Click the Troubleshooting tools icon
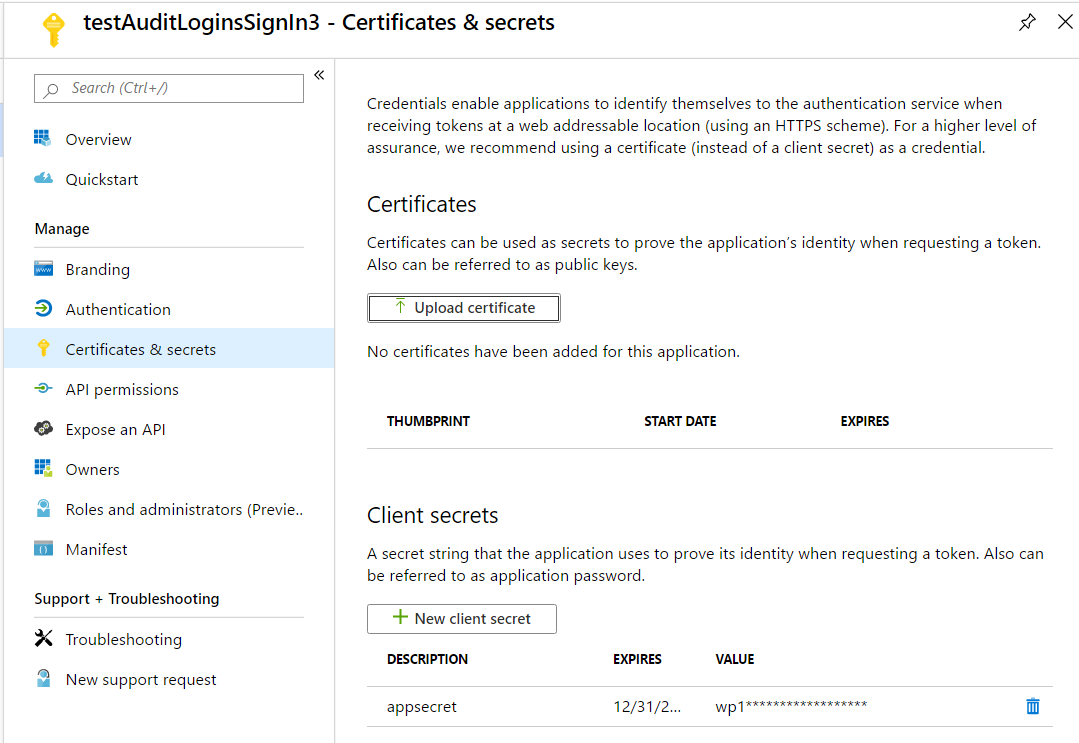 tap(43, 638)
